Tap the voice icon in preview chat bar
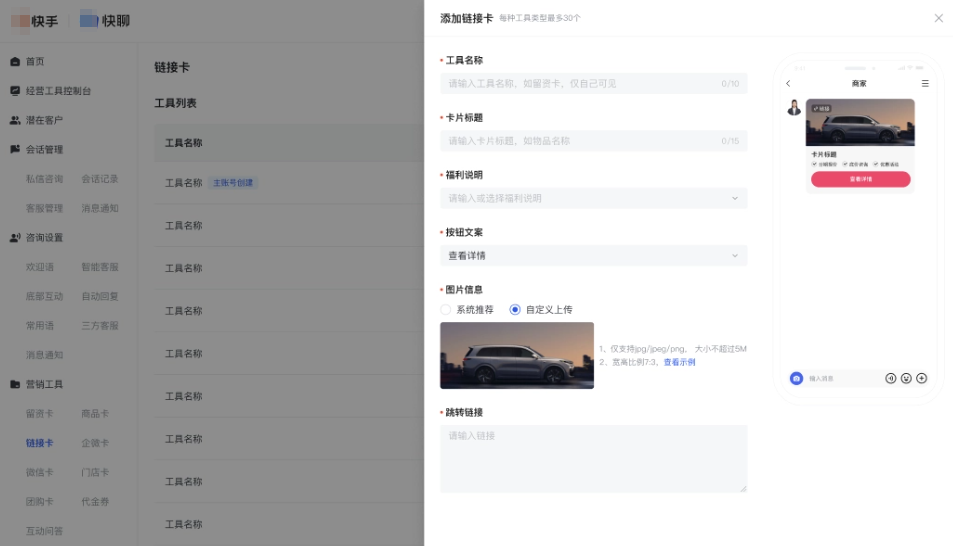The image size is (953, 546). click(890, 378)
